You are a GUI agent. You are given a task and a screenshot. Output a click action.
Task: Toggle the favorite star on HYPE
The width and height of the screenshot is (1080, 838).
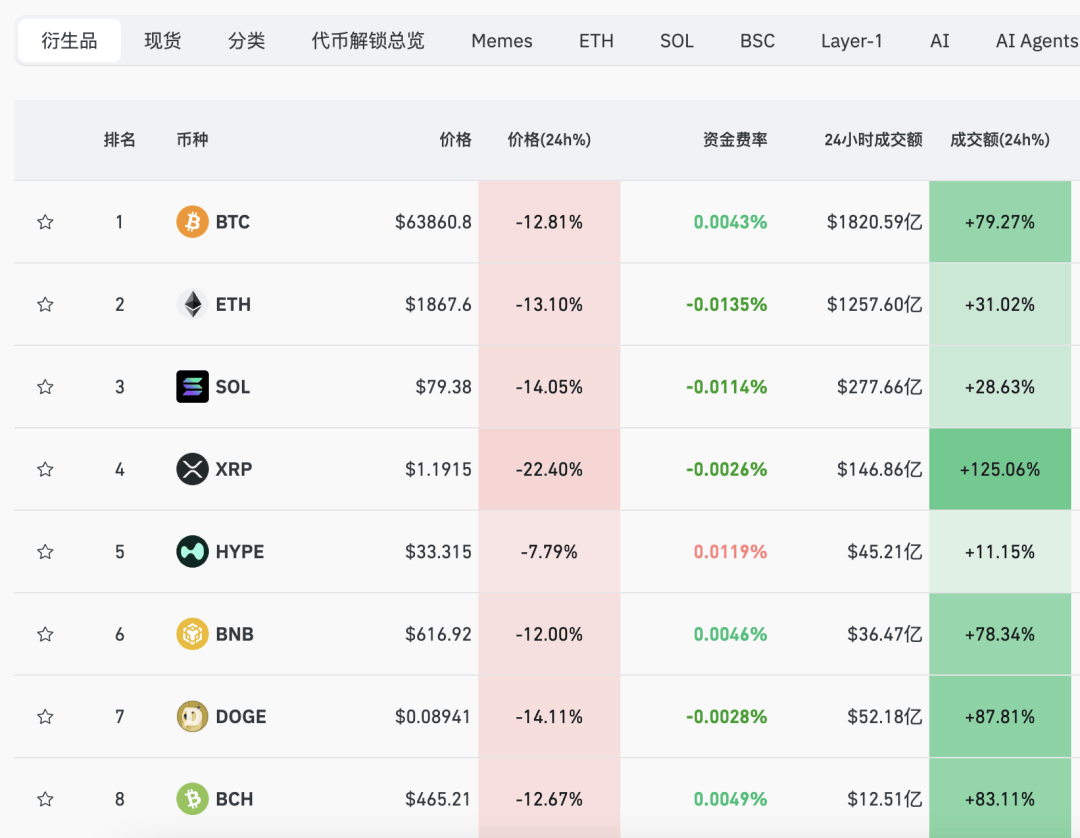45,551
